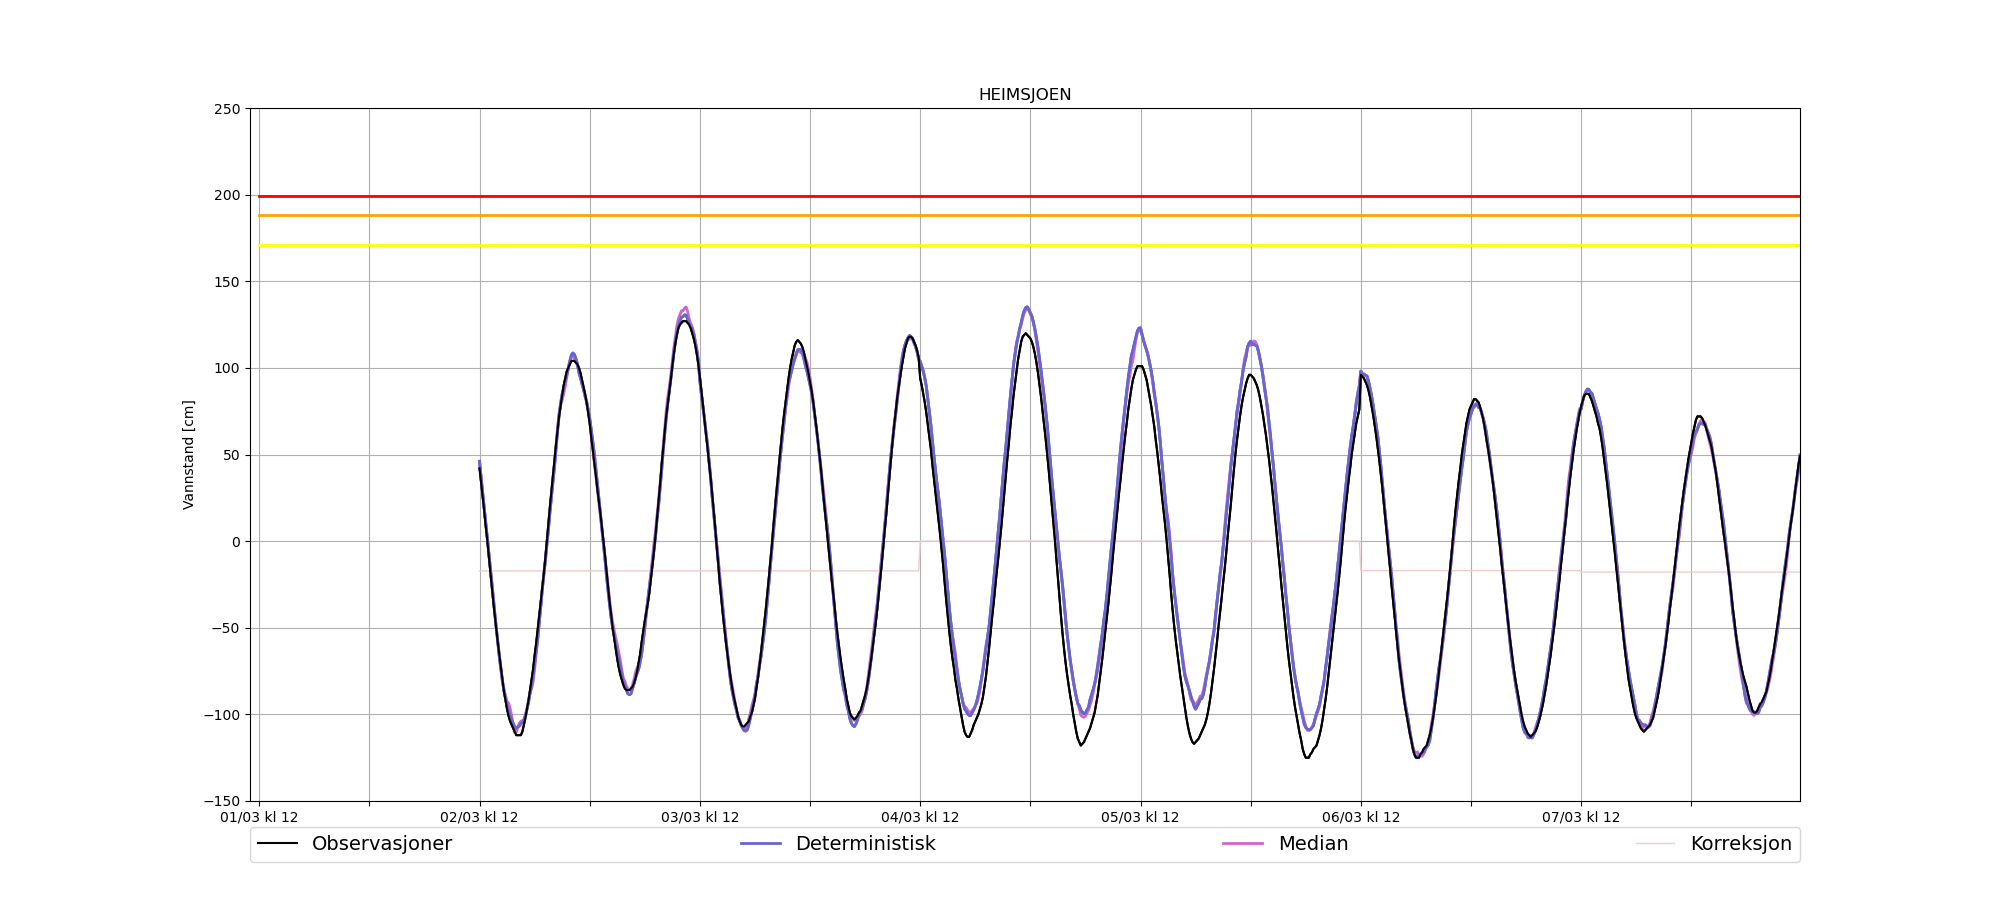Image resolution: width=2000 pixels, height=900 pixels.
Task: Click the Deterministisk legend label
Action: click(x=865, y=844)
